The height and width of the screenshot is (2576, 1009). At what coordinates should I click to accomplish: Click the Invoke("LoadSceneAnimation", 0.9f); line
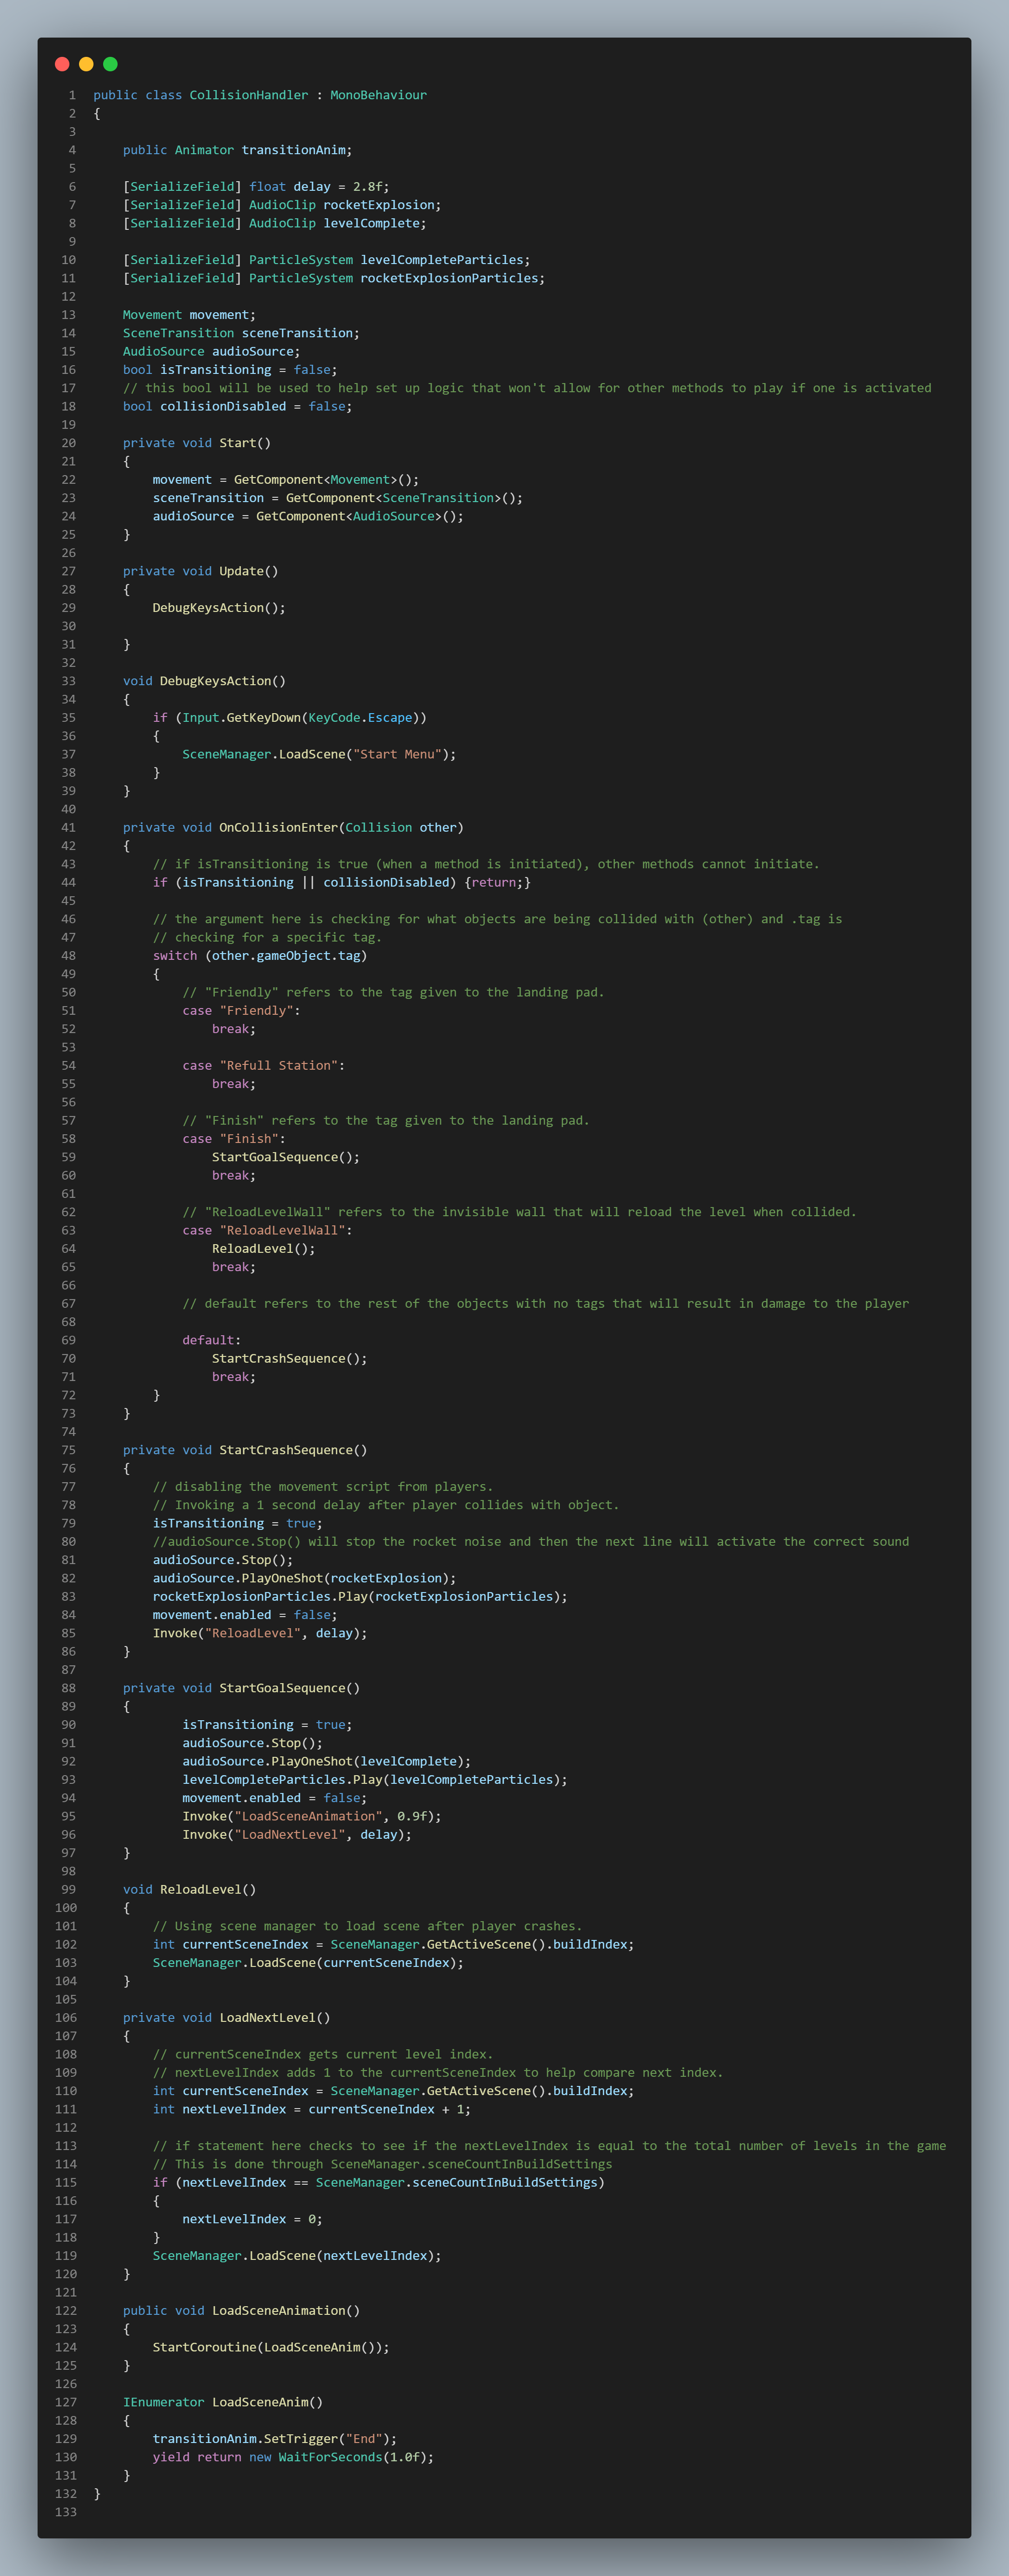pos(312,1816)
